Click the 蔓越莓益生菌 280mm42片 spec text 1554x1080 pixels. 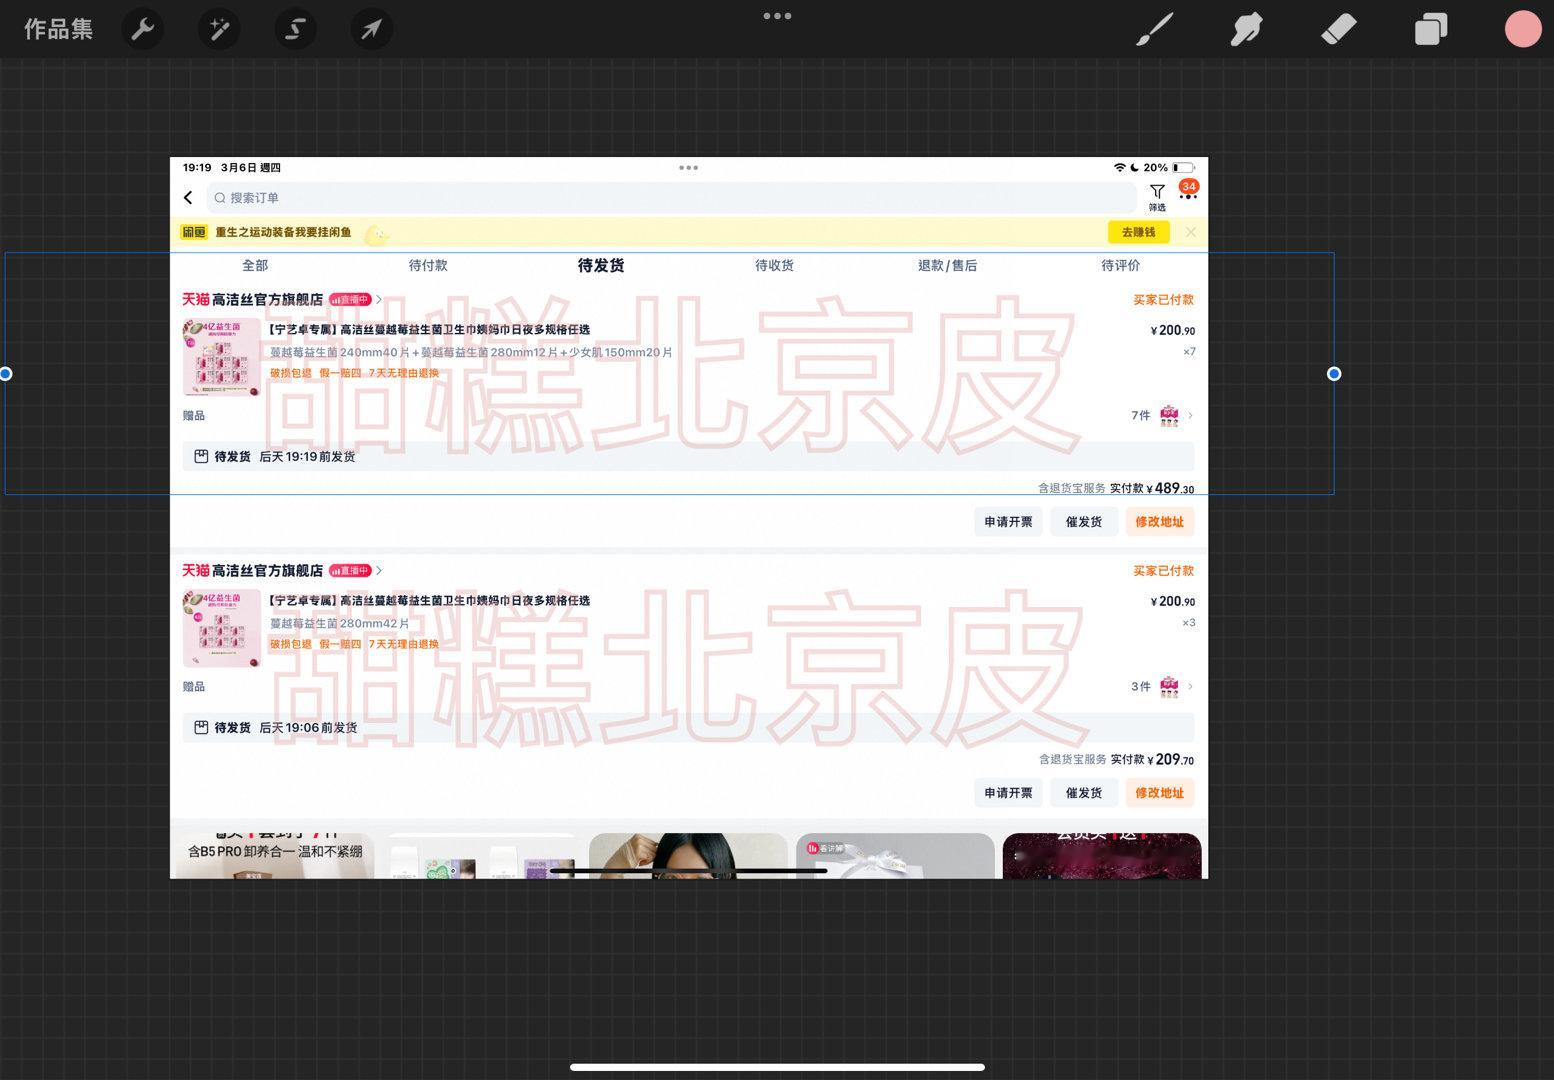pos(340,623)
